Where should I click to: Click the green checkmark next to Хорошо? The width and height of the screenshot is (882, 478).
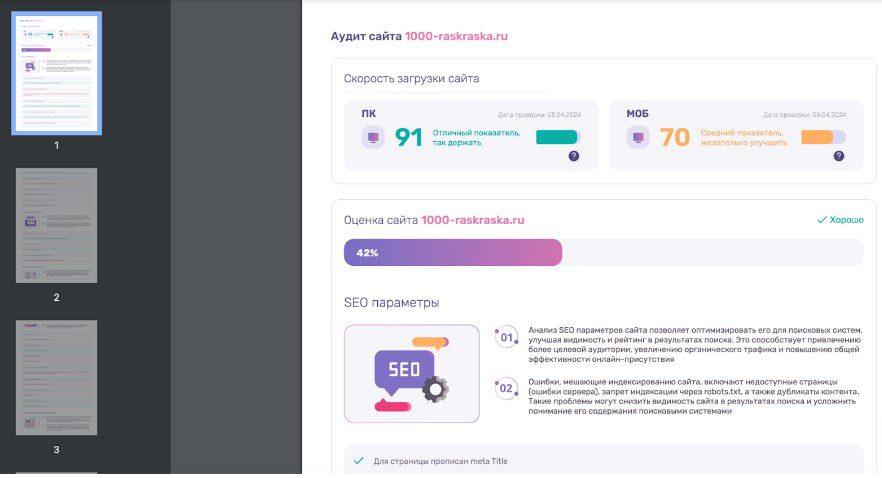coord(822,220)
